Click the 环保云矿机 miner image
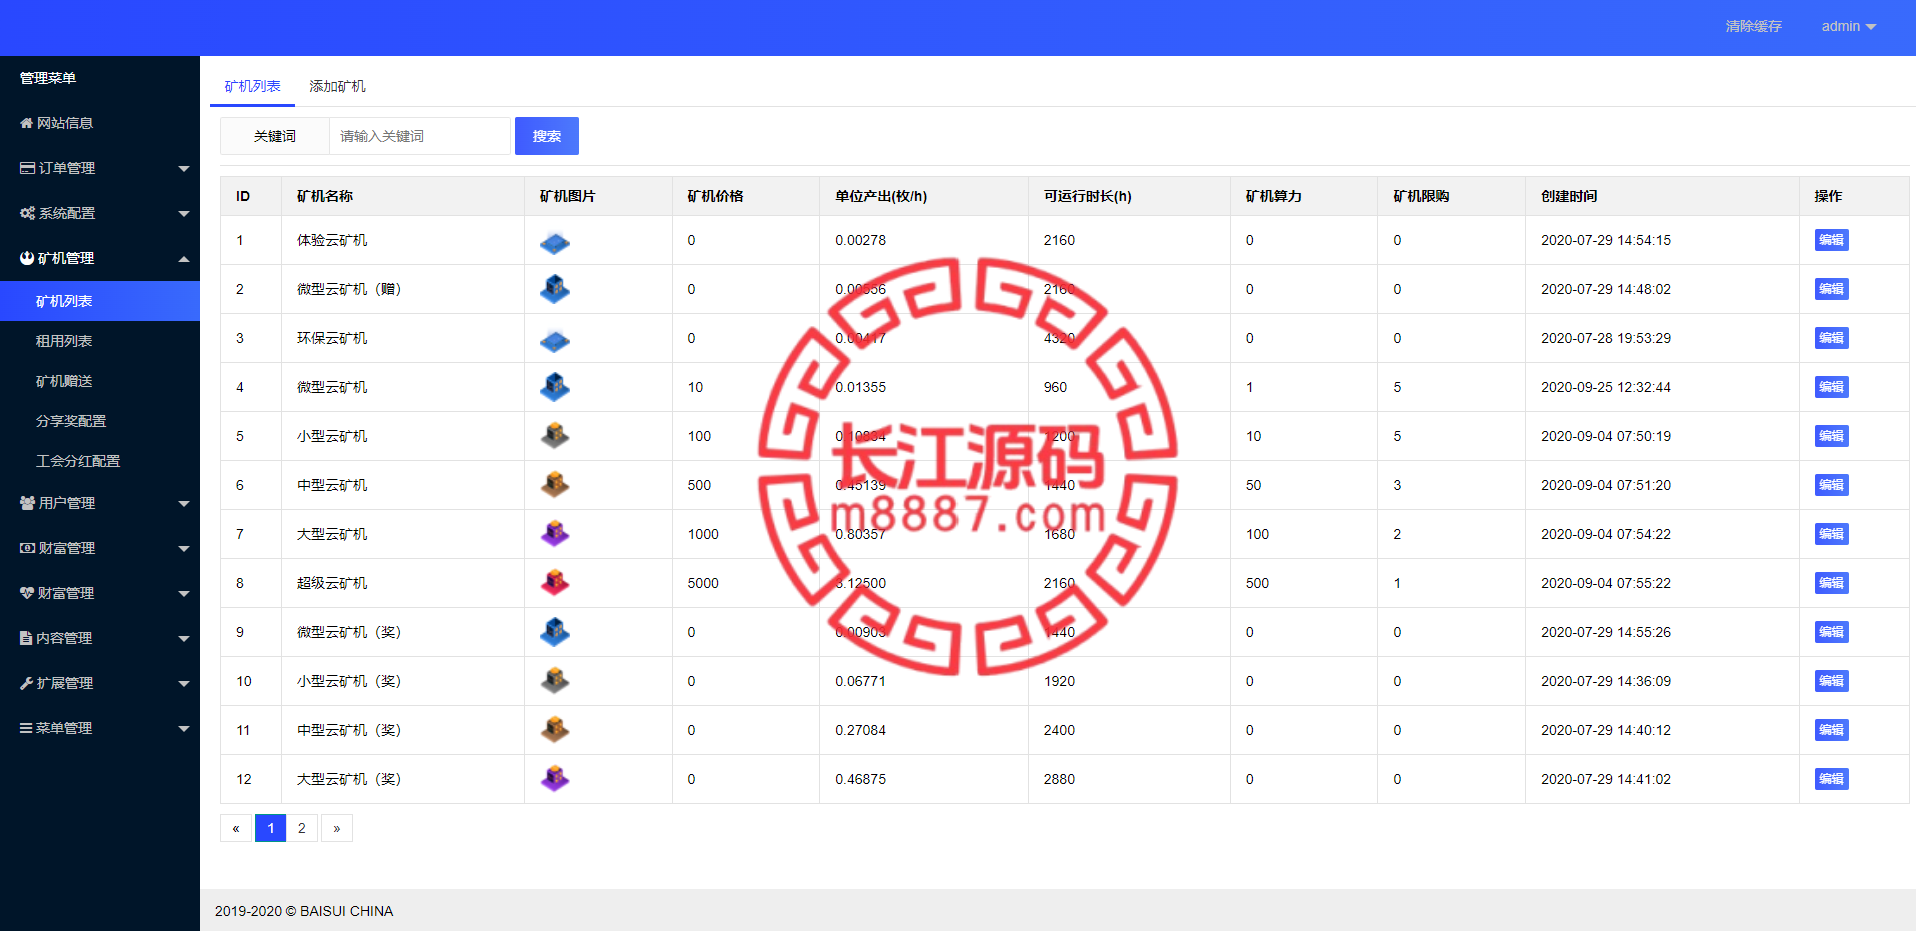 coord(555,339)
